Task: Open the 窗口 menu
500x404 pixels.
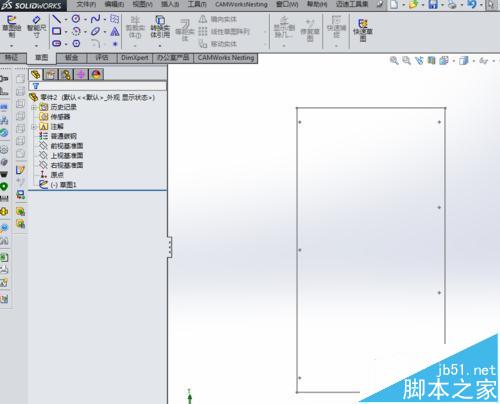Action: click(x=287, y=4)
